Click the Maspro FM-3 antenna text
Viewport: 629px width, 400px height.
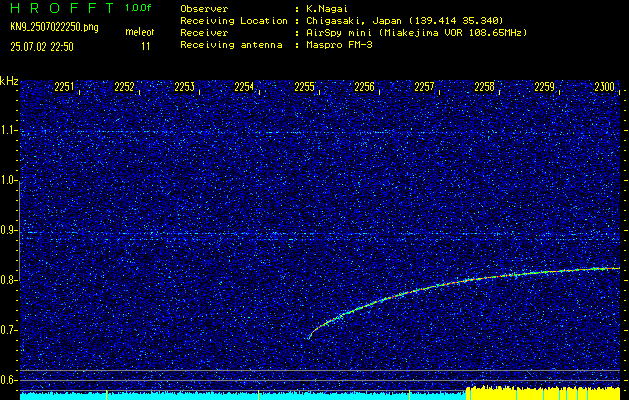tap(339, 45)
